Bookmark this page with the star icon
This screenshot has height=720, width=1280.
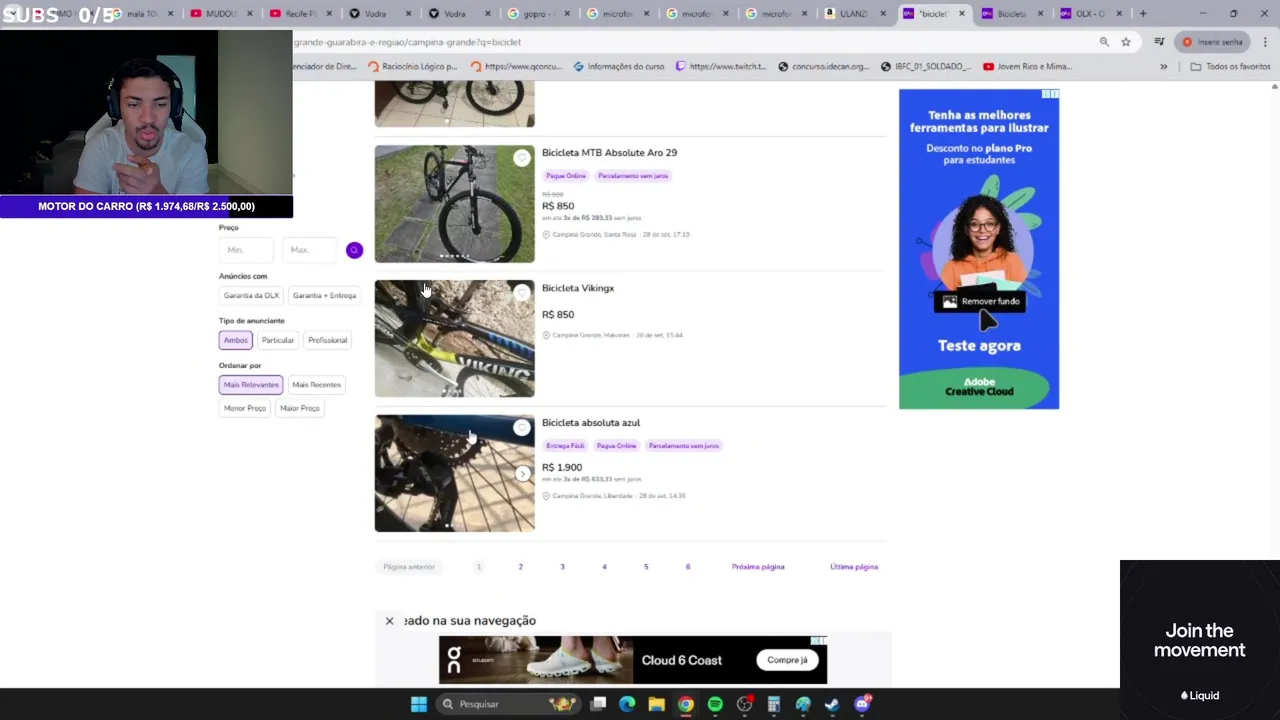tap(1126, 42)
